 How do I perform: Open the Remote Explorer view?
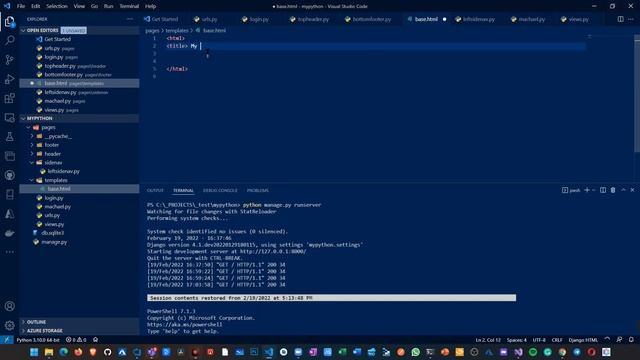[x=9, y=118]
